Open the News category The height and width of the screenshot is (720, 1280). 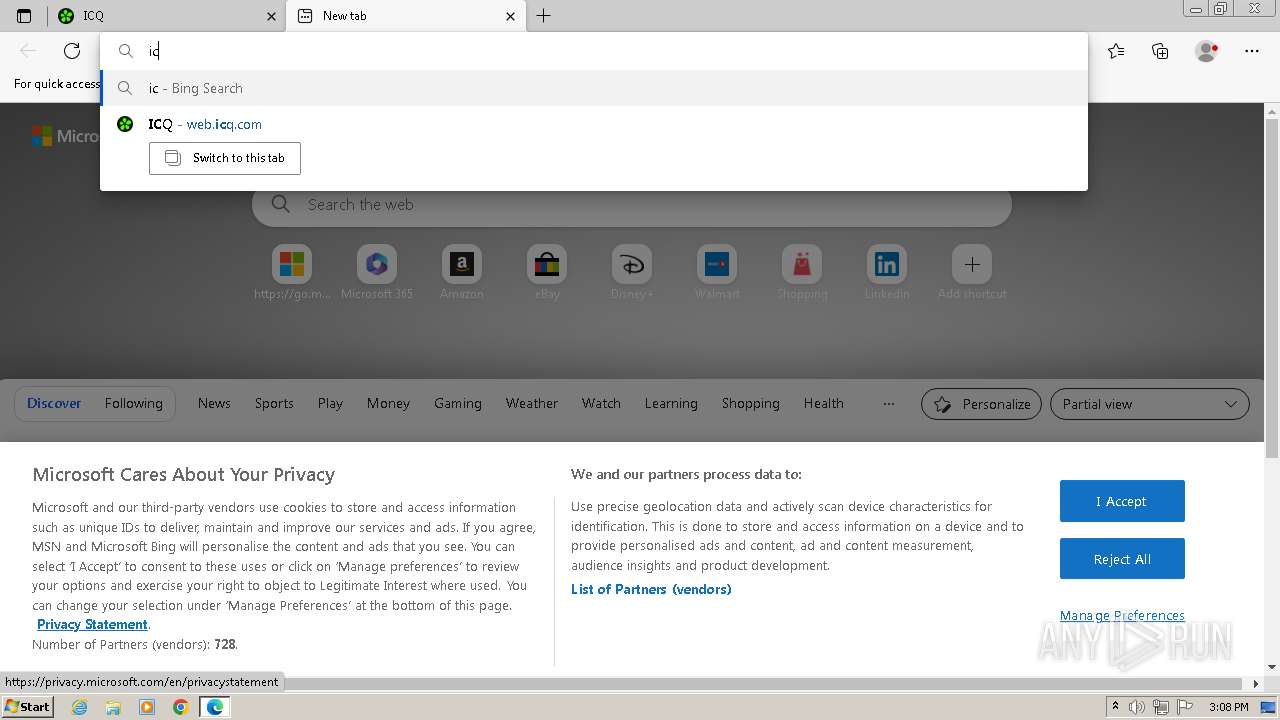tap(214, 403)
